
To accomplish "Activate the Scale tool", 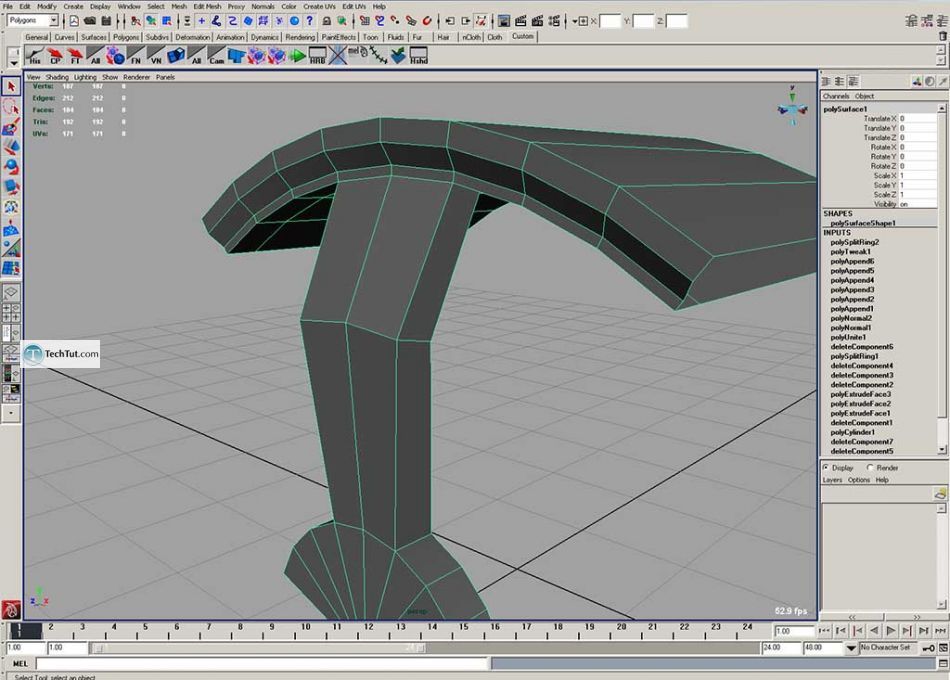I will [x=11, y=187].
